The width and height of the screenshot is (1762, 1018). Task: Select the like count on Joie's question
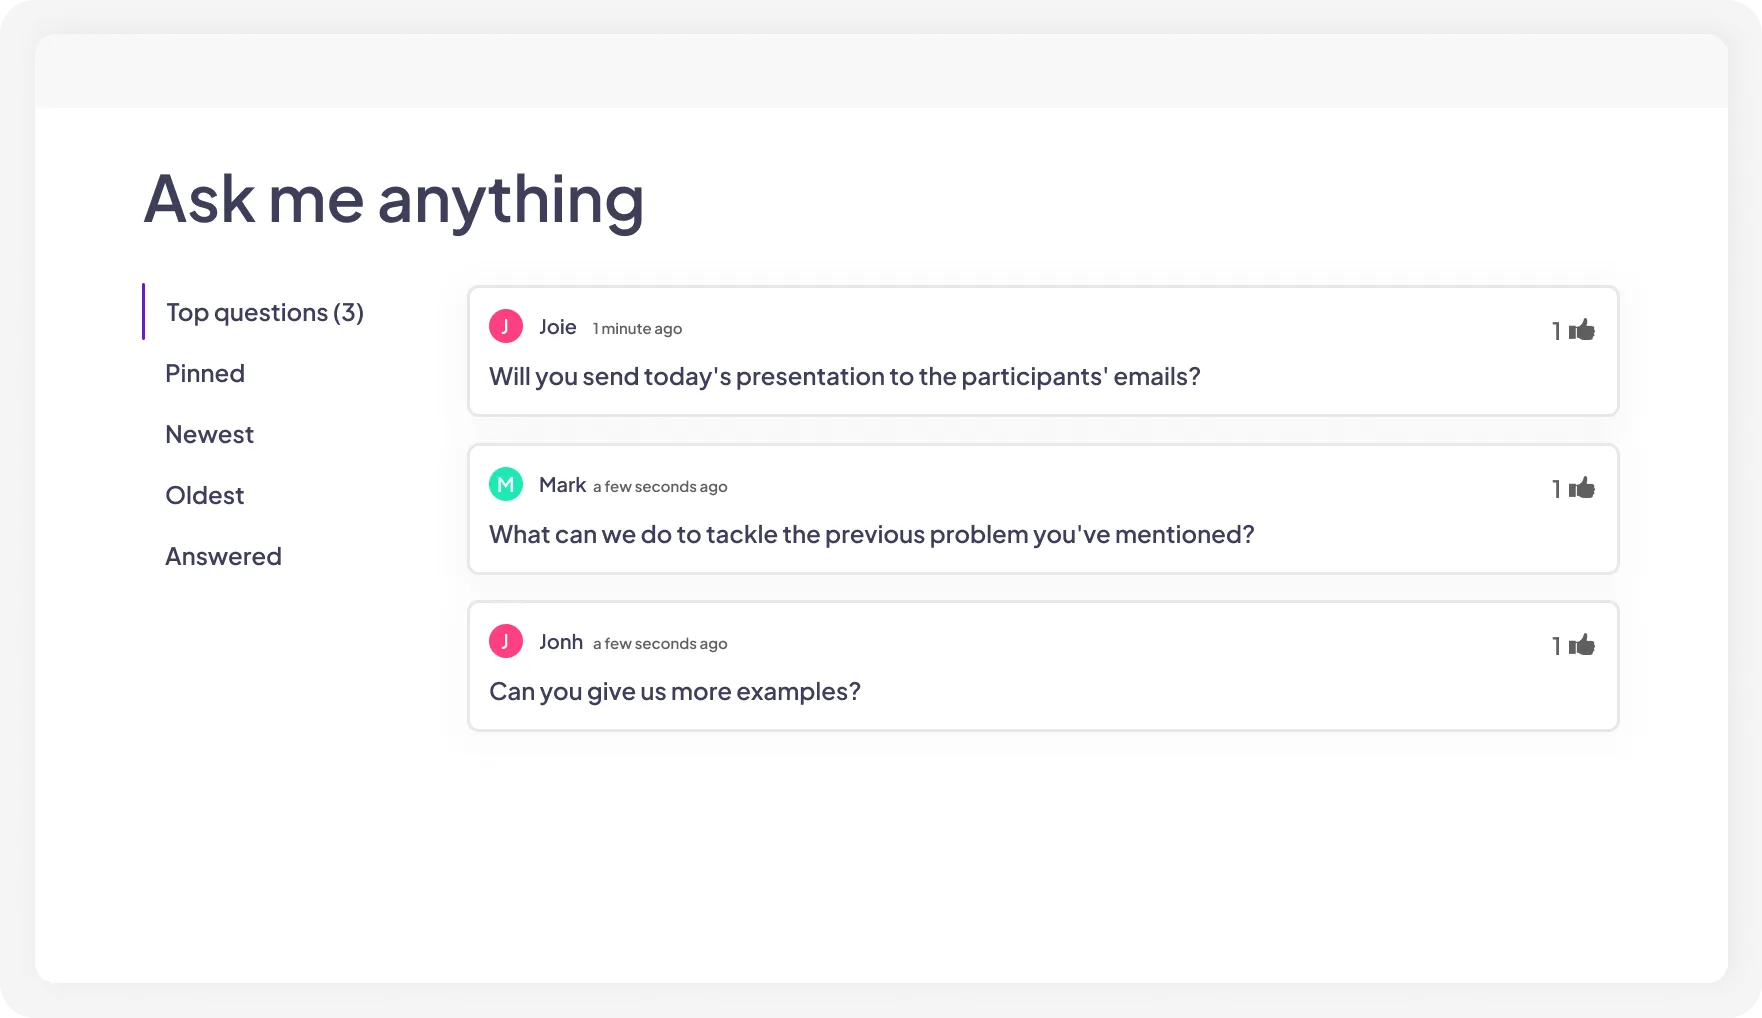coord(1555,330)
